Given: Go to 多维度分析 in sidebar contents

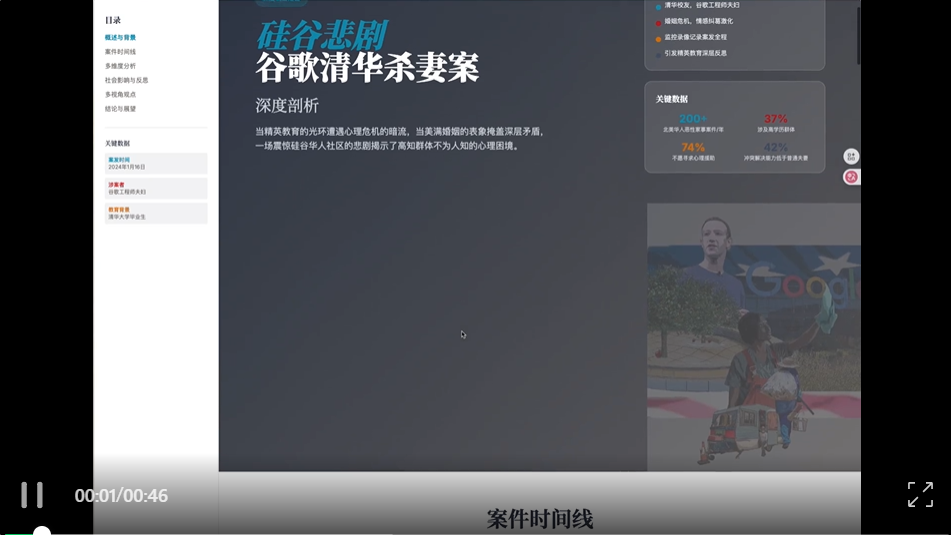Looking at the screenshot, I should coord(120,66).
